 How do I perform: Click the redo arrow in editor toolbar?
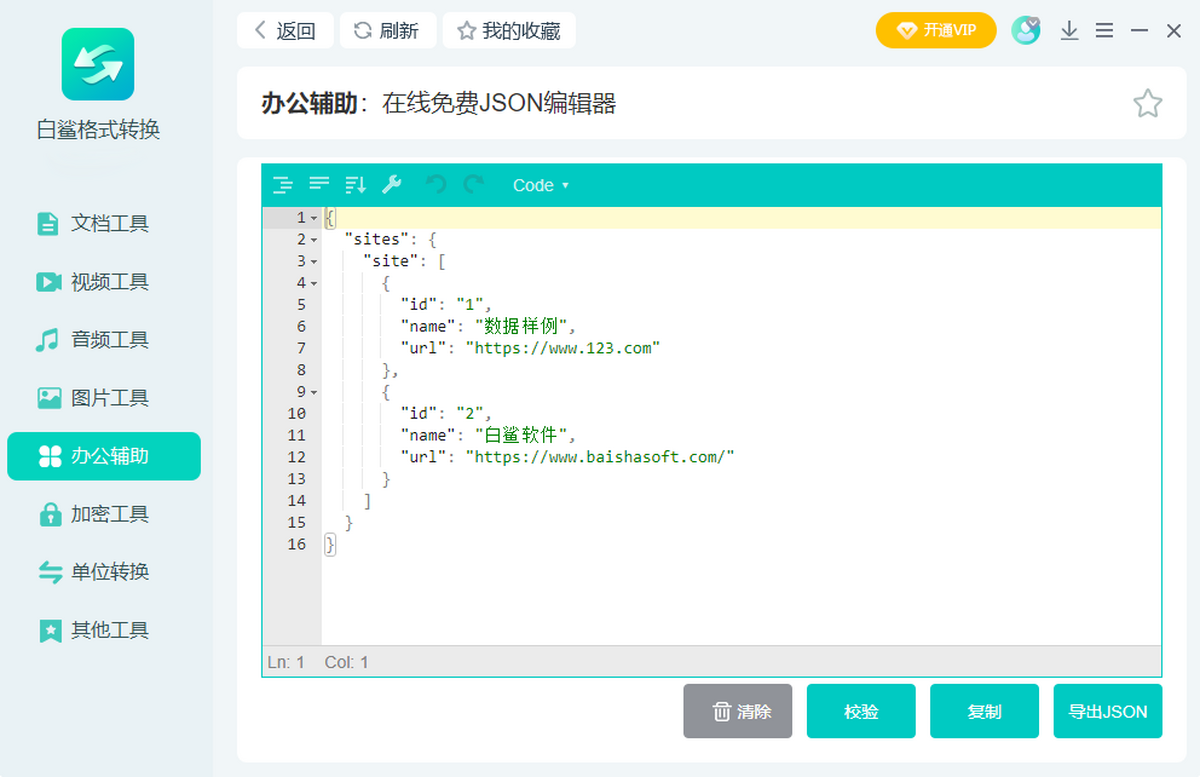click(x=473, y=185)
